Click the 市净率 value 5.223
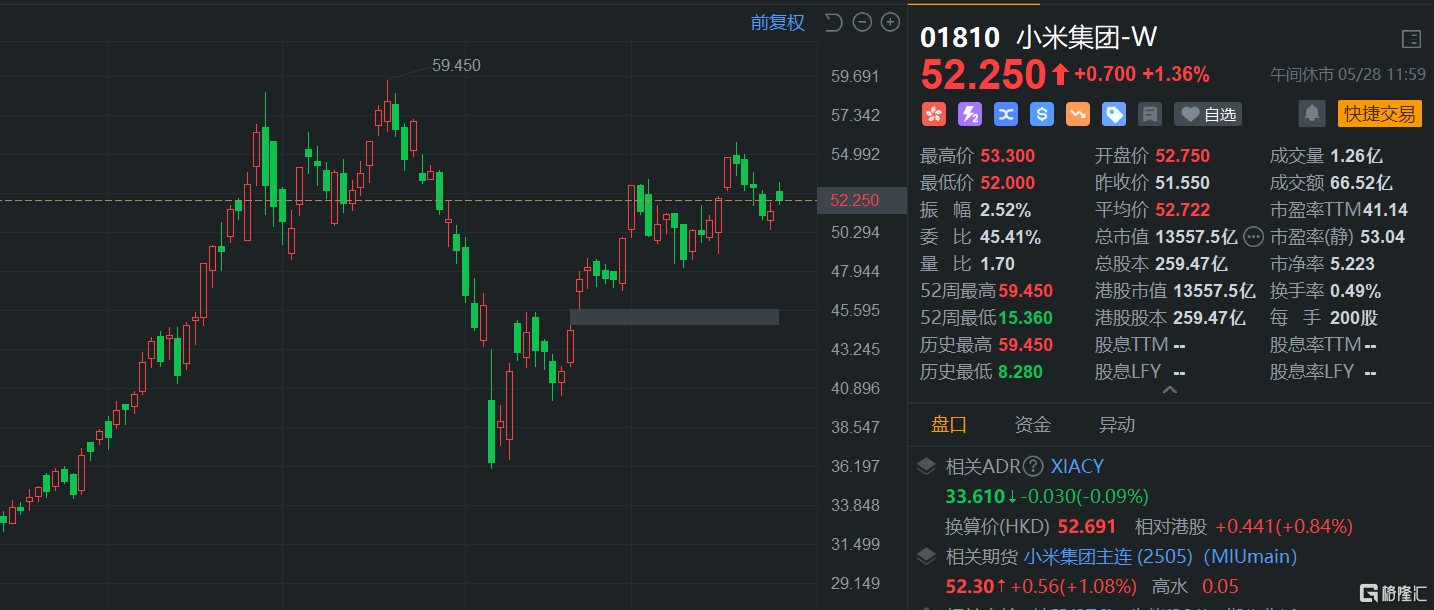This screenshot has height=610, width=1434. click(1352, 264)
